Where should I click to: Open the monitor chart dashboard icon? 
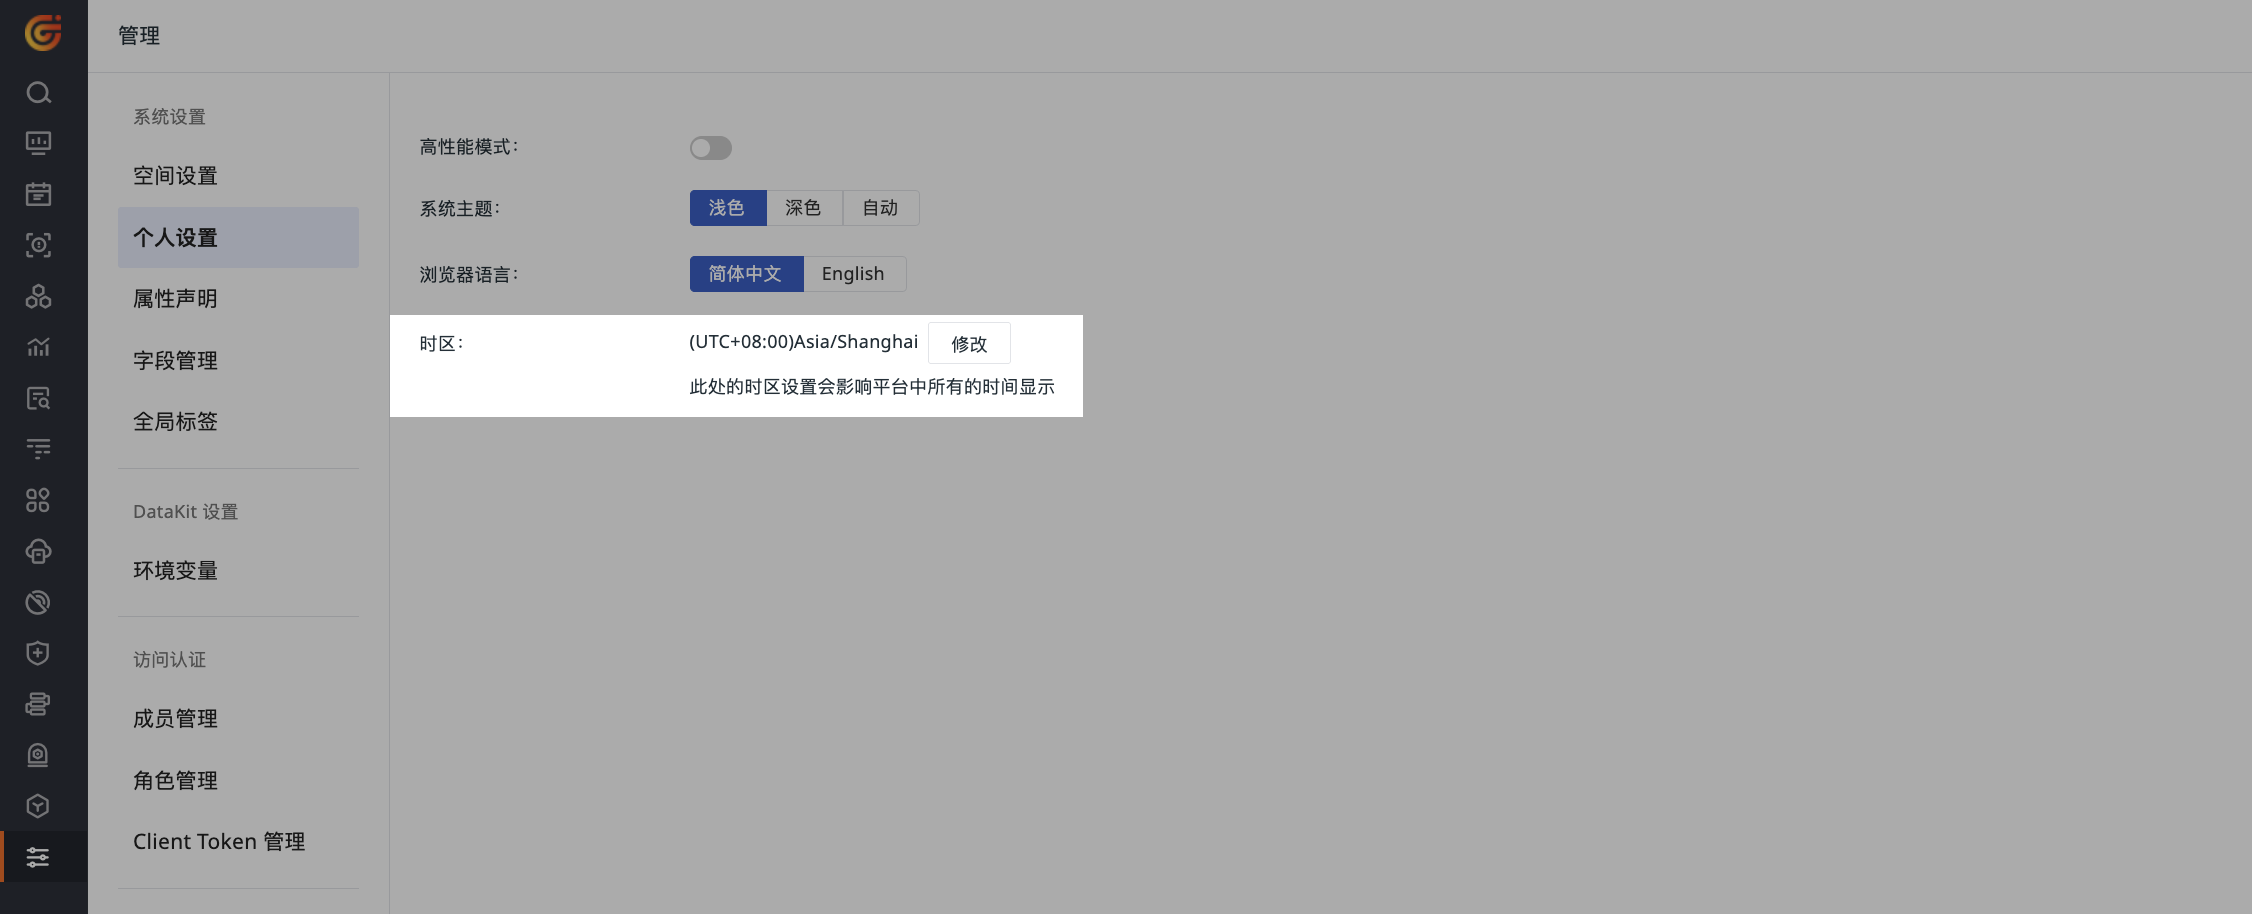point(38,144)
